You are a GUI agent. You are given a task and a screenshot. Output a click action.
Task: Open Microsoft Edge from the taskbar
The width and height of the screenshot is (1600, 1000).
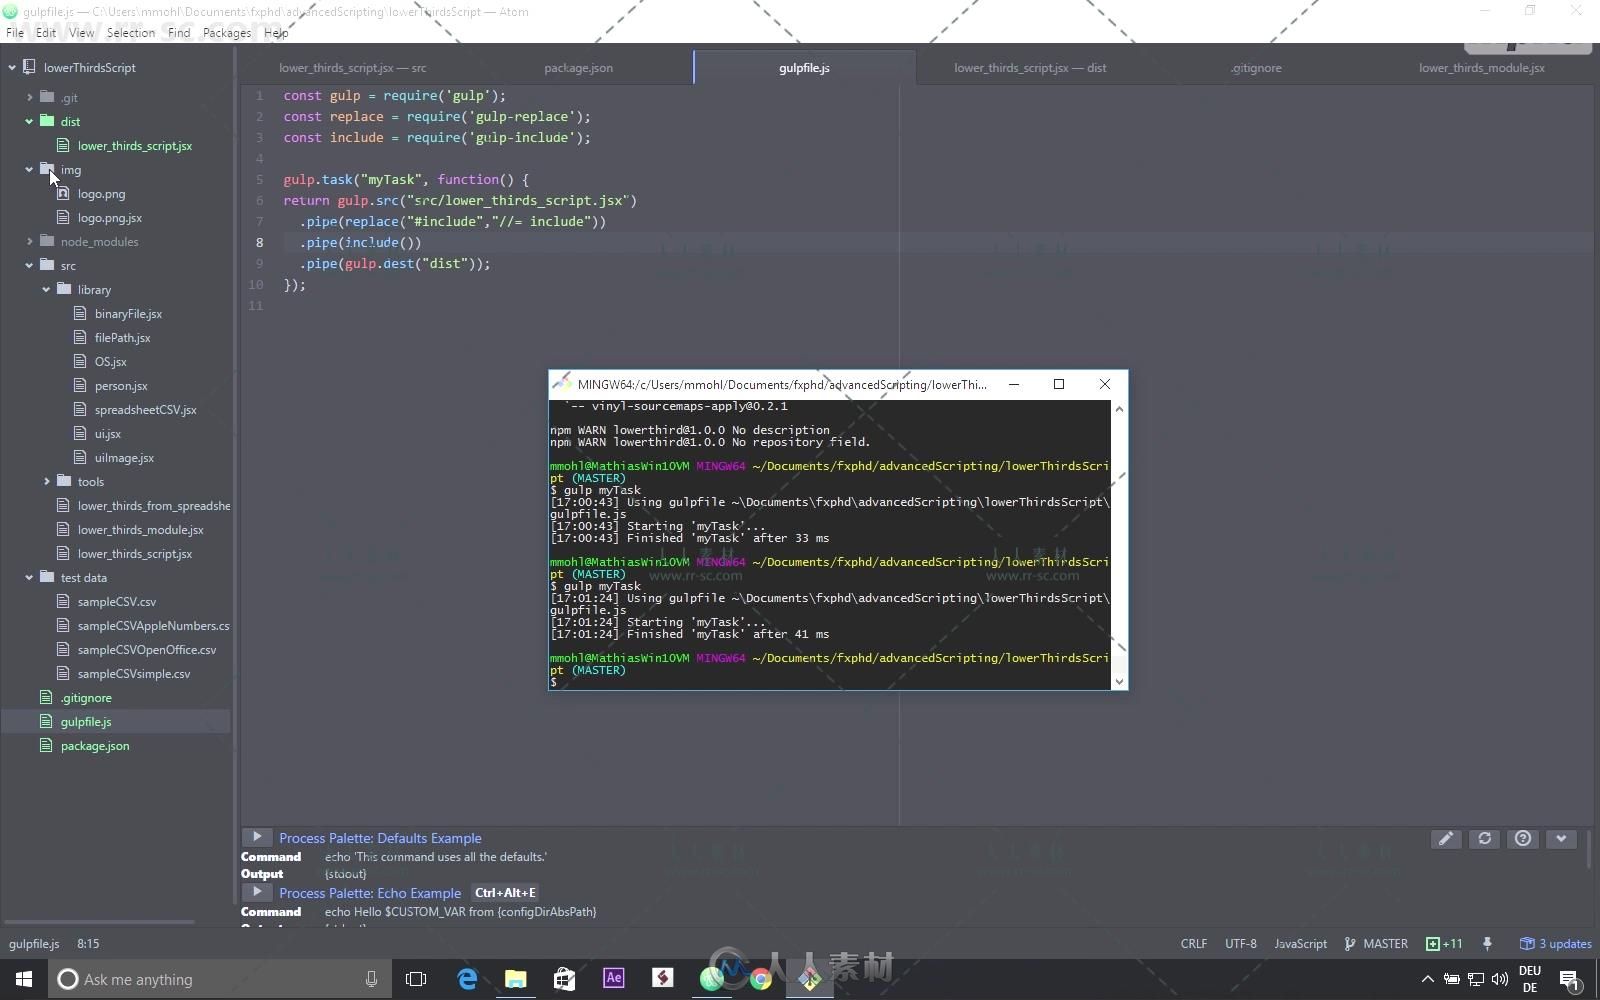pyautogui.click(x=467, y=978)
